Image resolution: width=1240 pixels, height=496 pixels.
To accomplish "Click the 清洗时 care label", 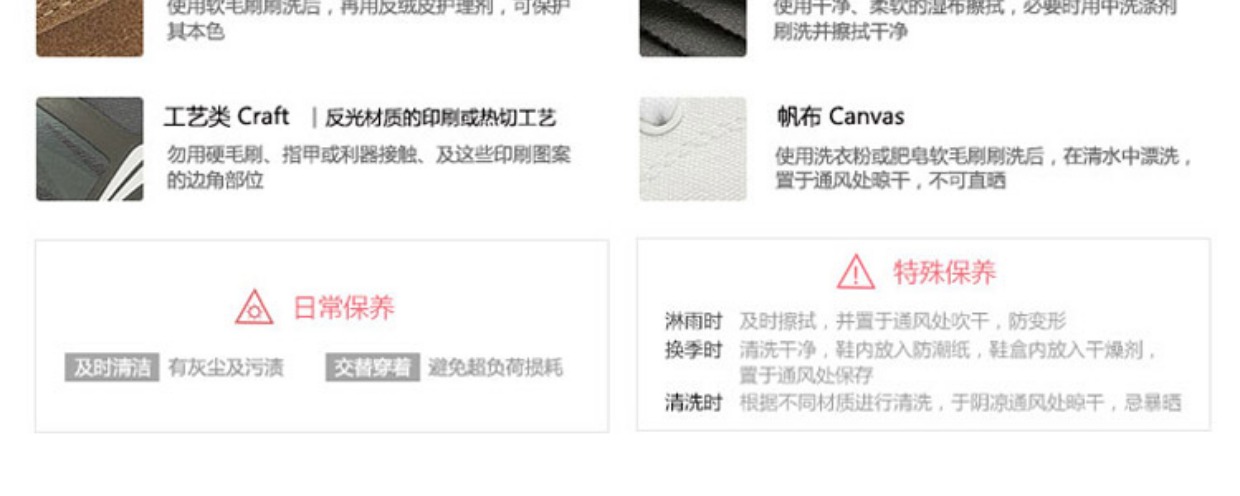I will click(x=693, y=402).
